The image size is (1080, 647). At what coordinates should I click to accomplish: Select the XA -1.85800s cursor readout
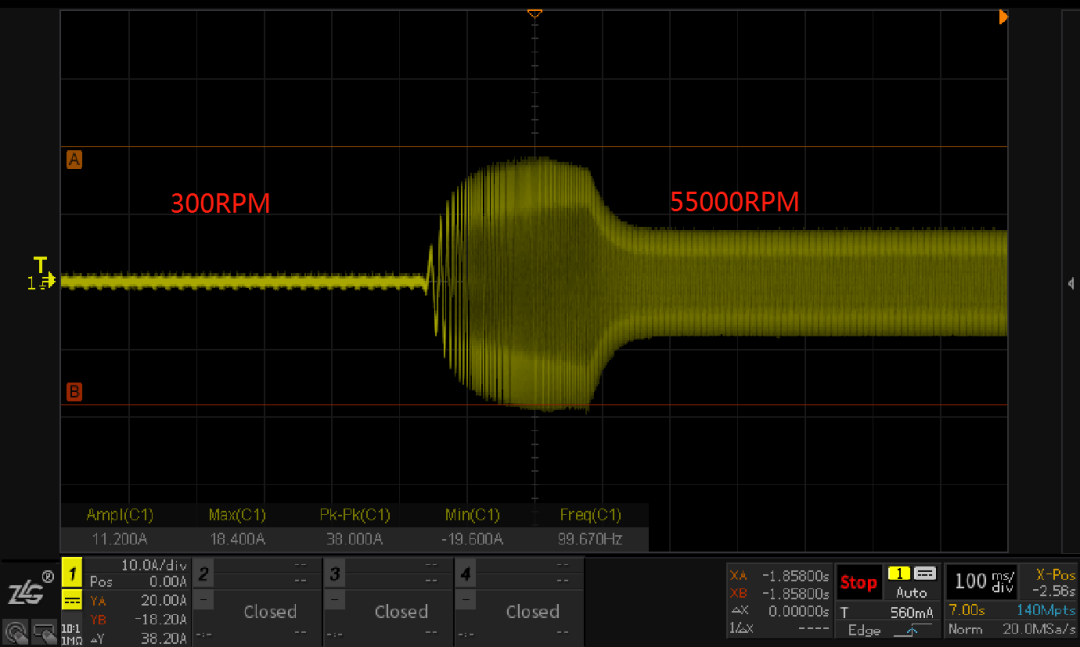click(x=779, y=575)
